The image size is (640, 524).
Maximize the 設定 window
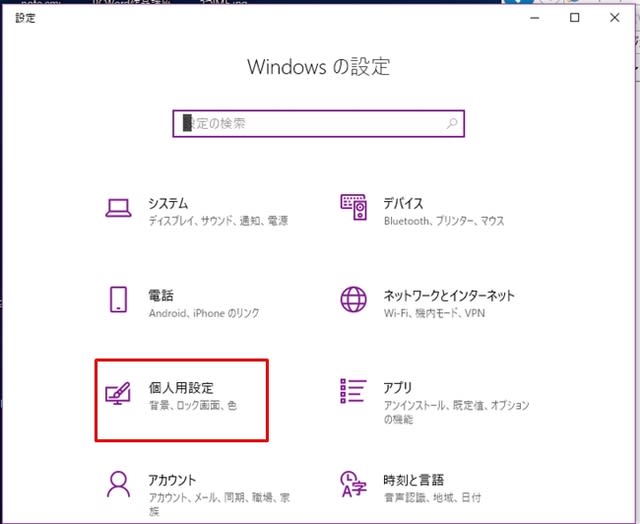tap(575, 18)
